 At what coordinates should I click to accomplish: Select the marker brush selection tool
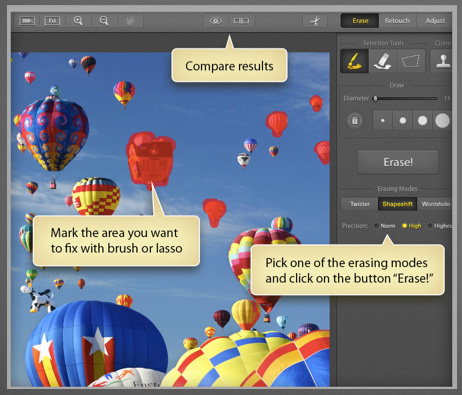click(354, 61)
